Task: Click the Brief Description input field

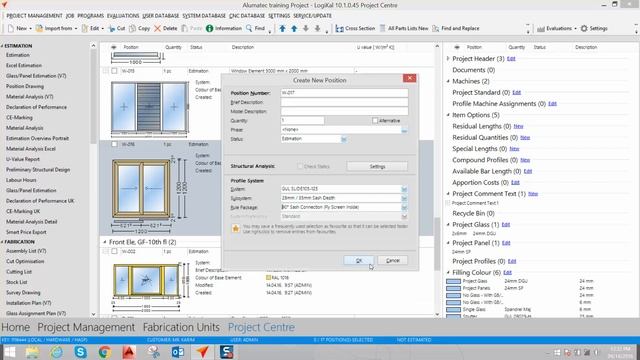Action: 344,102
